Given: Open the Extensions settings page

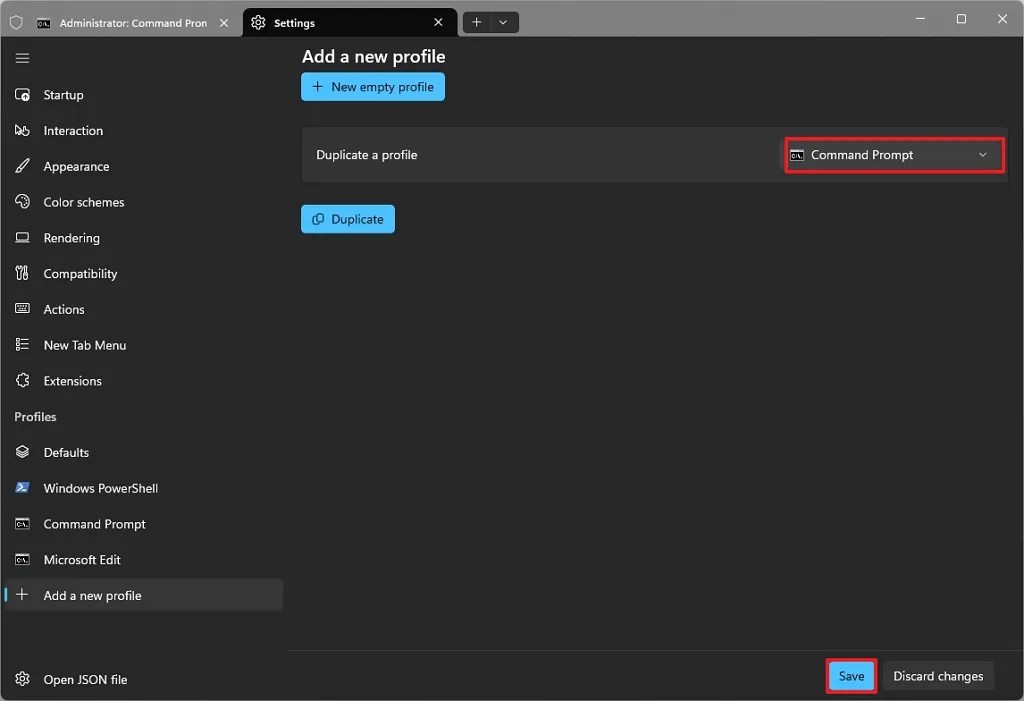Looking at the screenshot, I should tap(72, 381).
